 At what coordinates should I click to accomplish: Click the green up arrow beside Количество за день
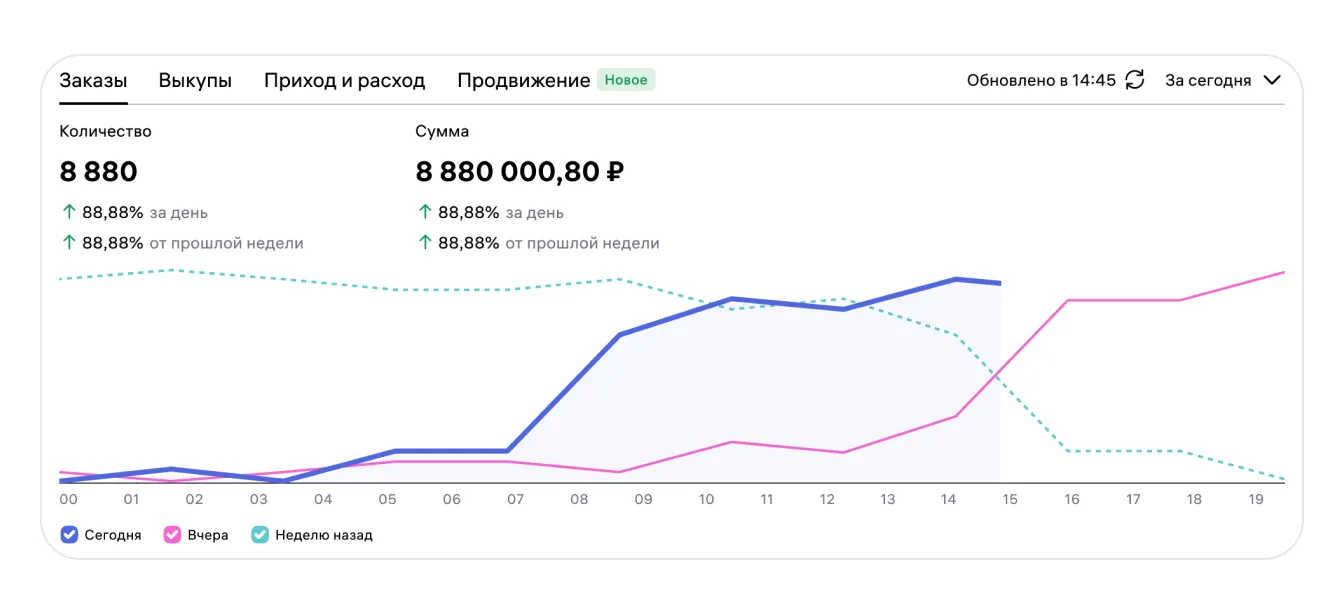68,212
